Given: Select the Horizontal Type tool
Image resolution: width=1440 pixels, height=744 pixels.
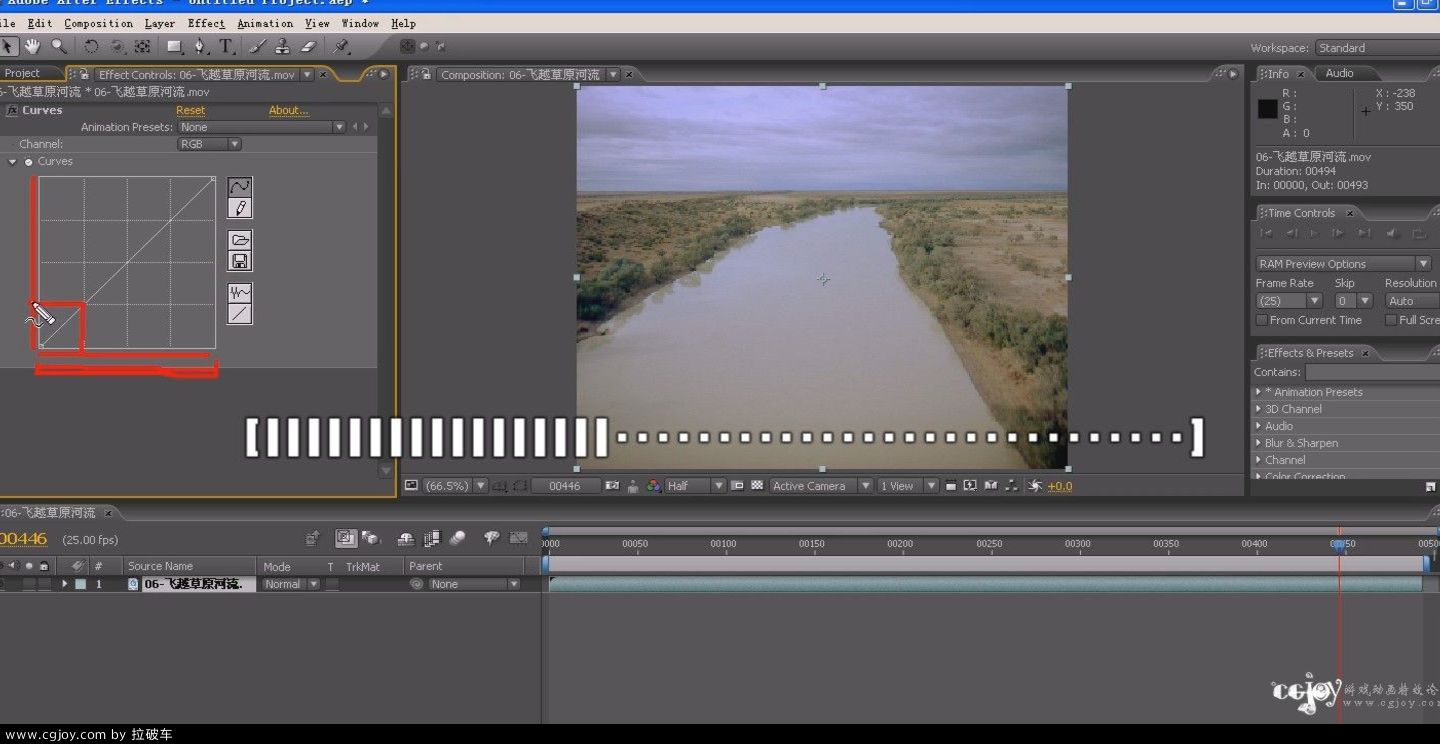Looking at the screenshot, I should pyautogui.click(x=226, y=46).
